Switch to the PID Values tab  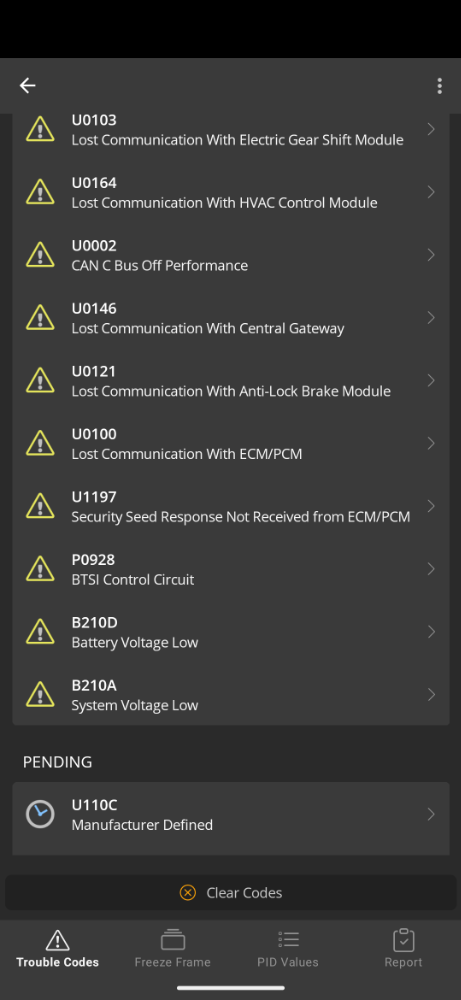(288, 948)
